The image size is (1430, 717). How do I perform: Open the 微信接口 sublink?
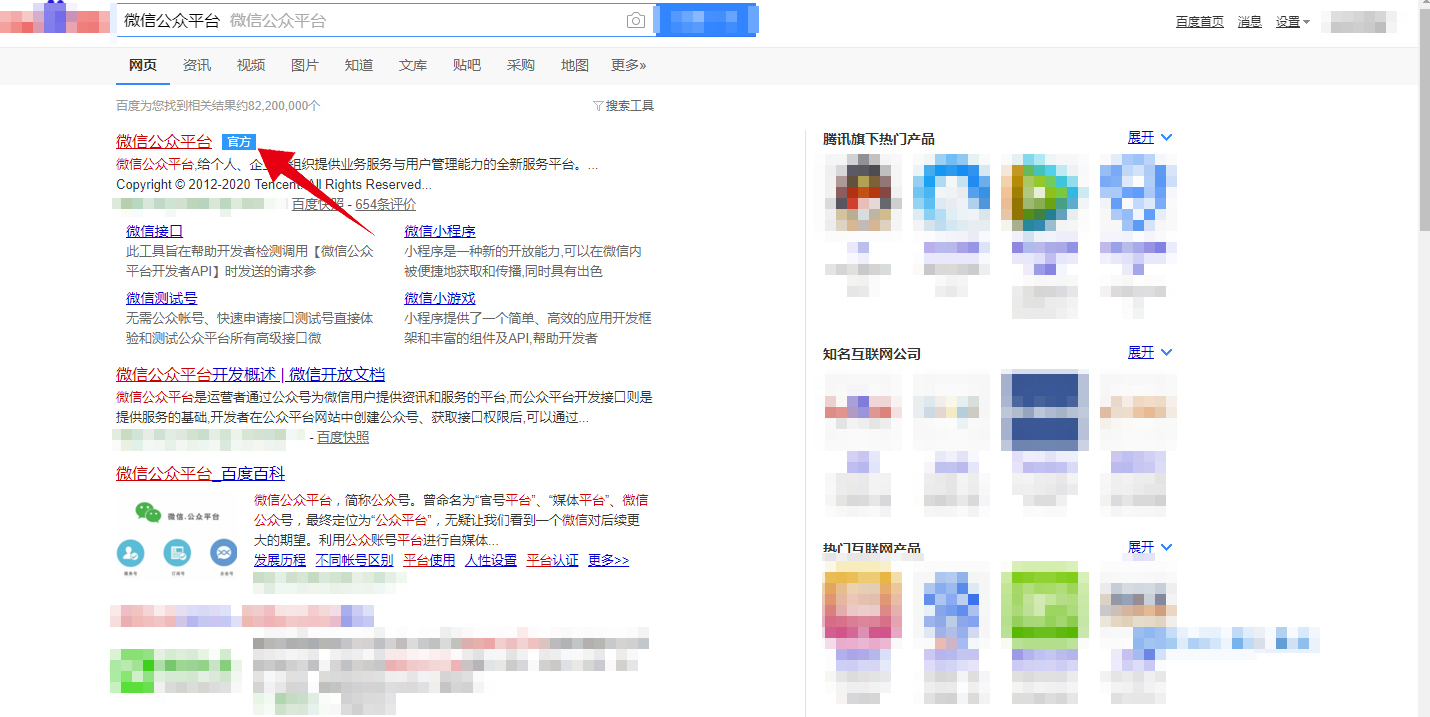tap(155, 231)
